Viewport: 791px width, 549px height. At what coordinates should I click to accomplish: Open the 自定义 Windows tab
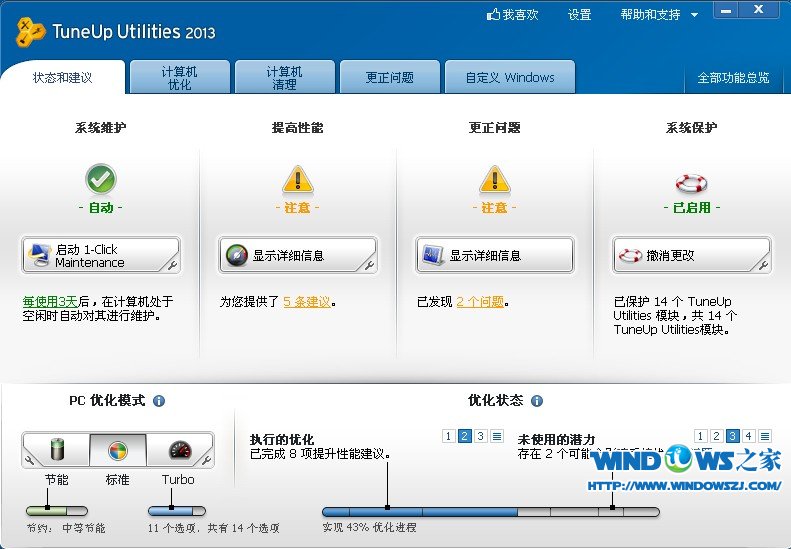point(509,78)
